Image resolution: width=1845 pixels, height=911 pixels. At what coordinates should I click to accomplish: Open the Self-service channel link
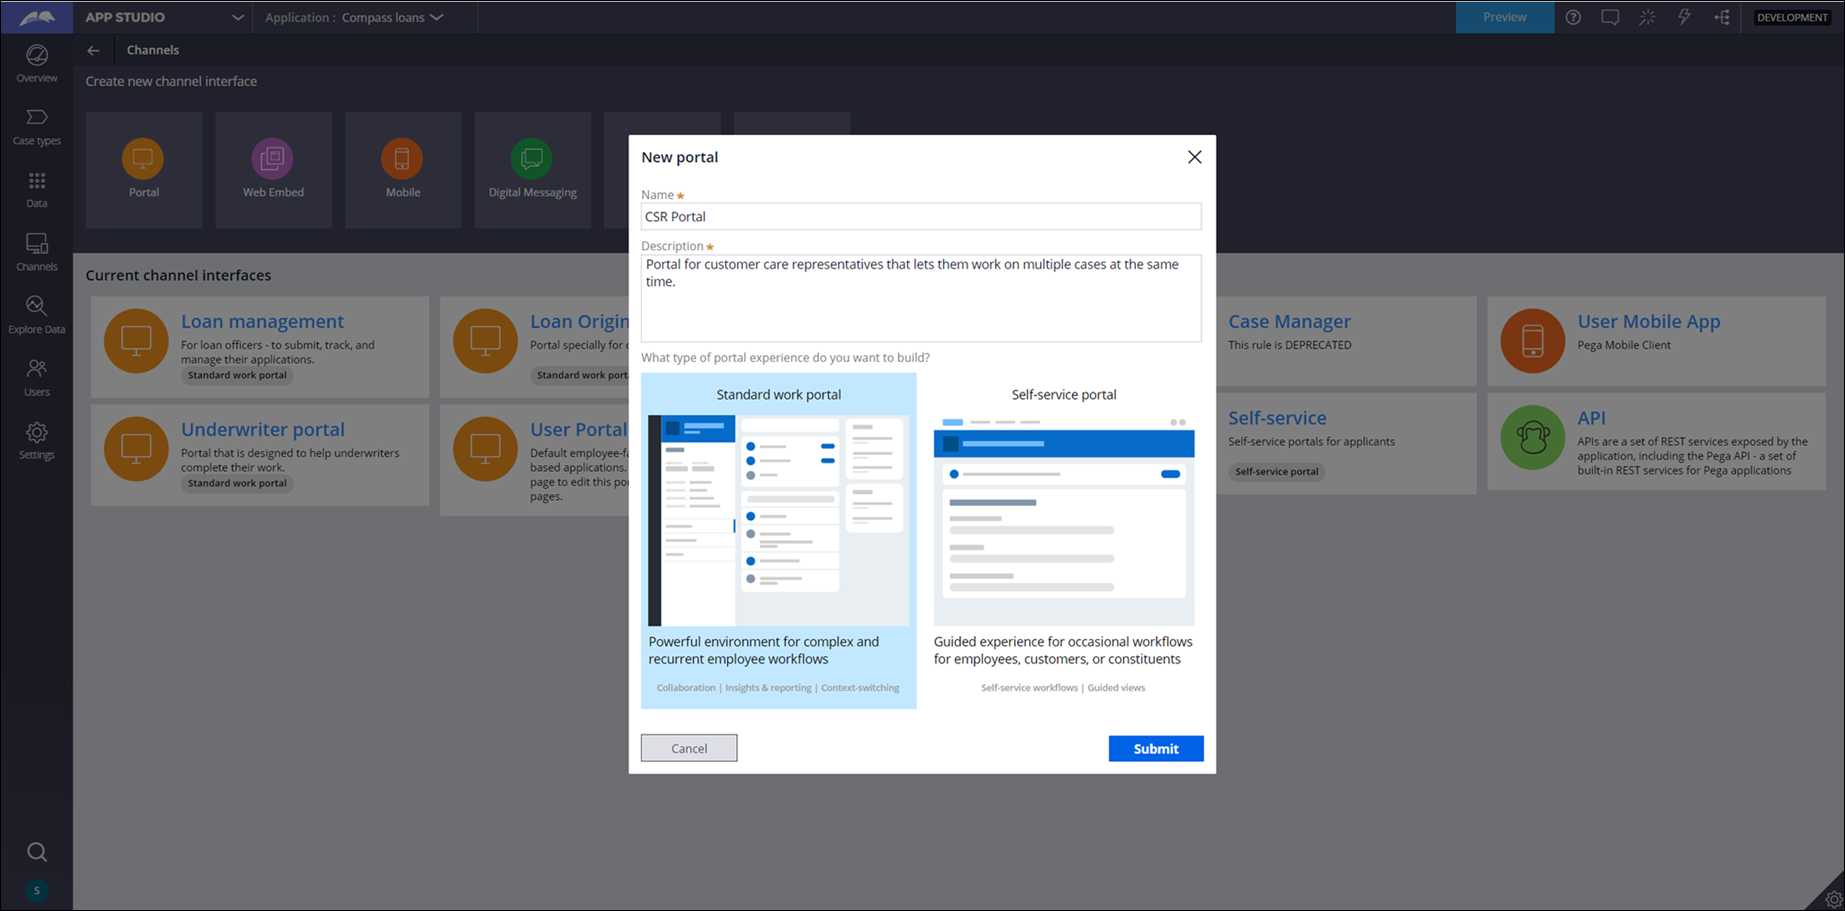pos(1277,418)
